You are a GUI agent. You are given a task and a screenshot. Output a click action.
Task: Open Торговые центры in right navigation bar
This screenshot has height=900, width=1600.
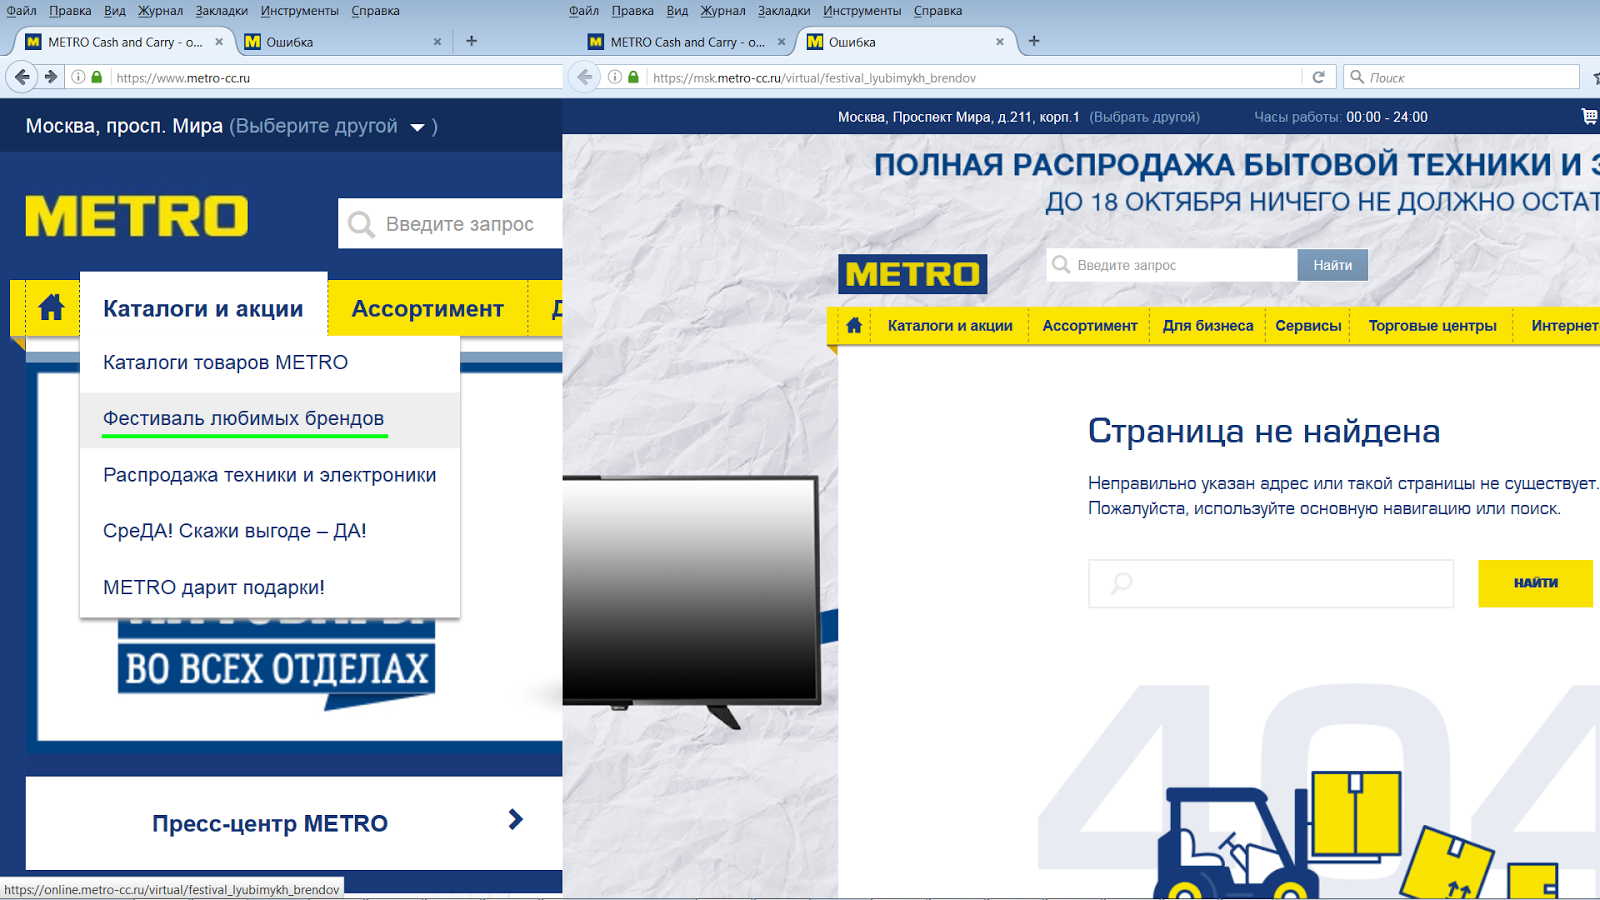[x=1433, y=325]
